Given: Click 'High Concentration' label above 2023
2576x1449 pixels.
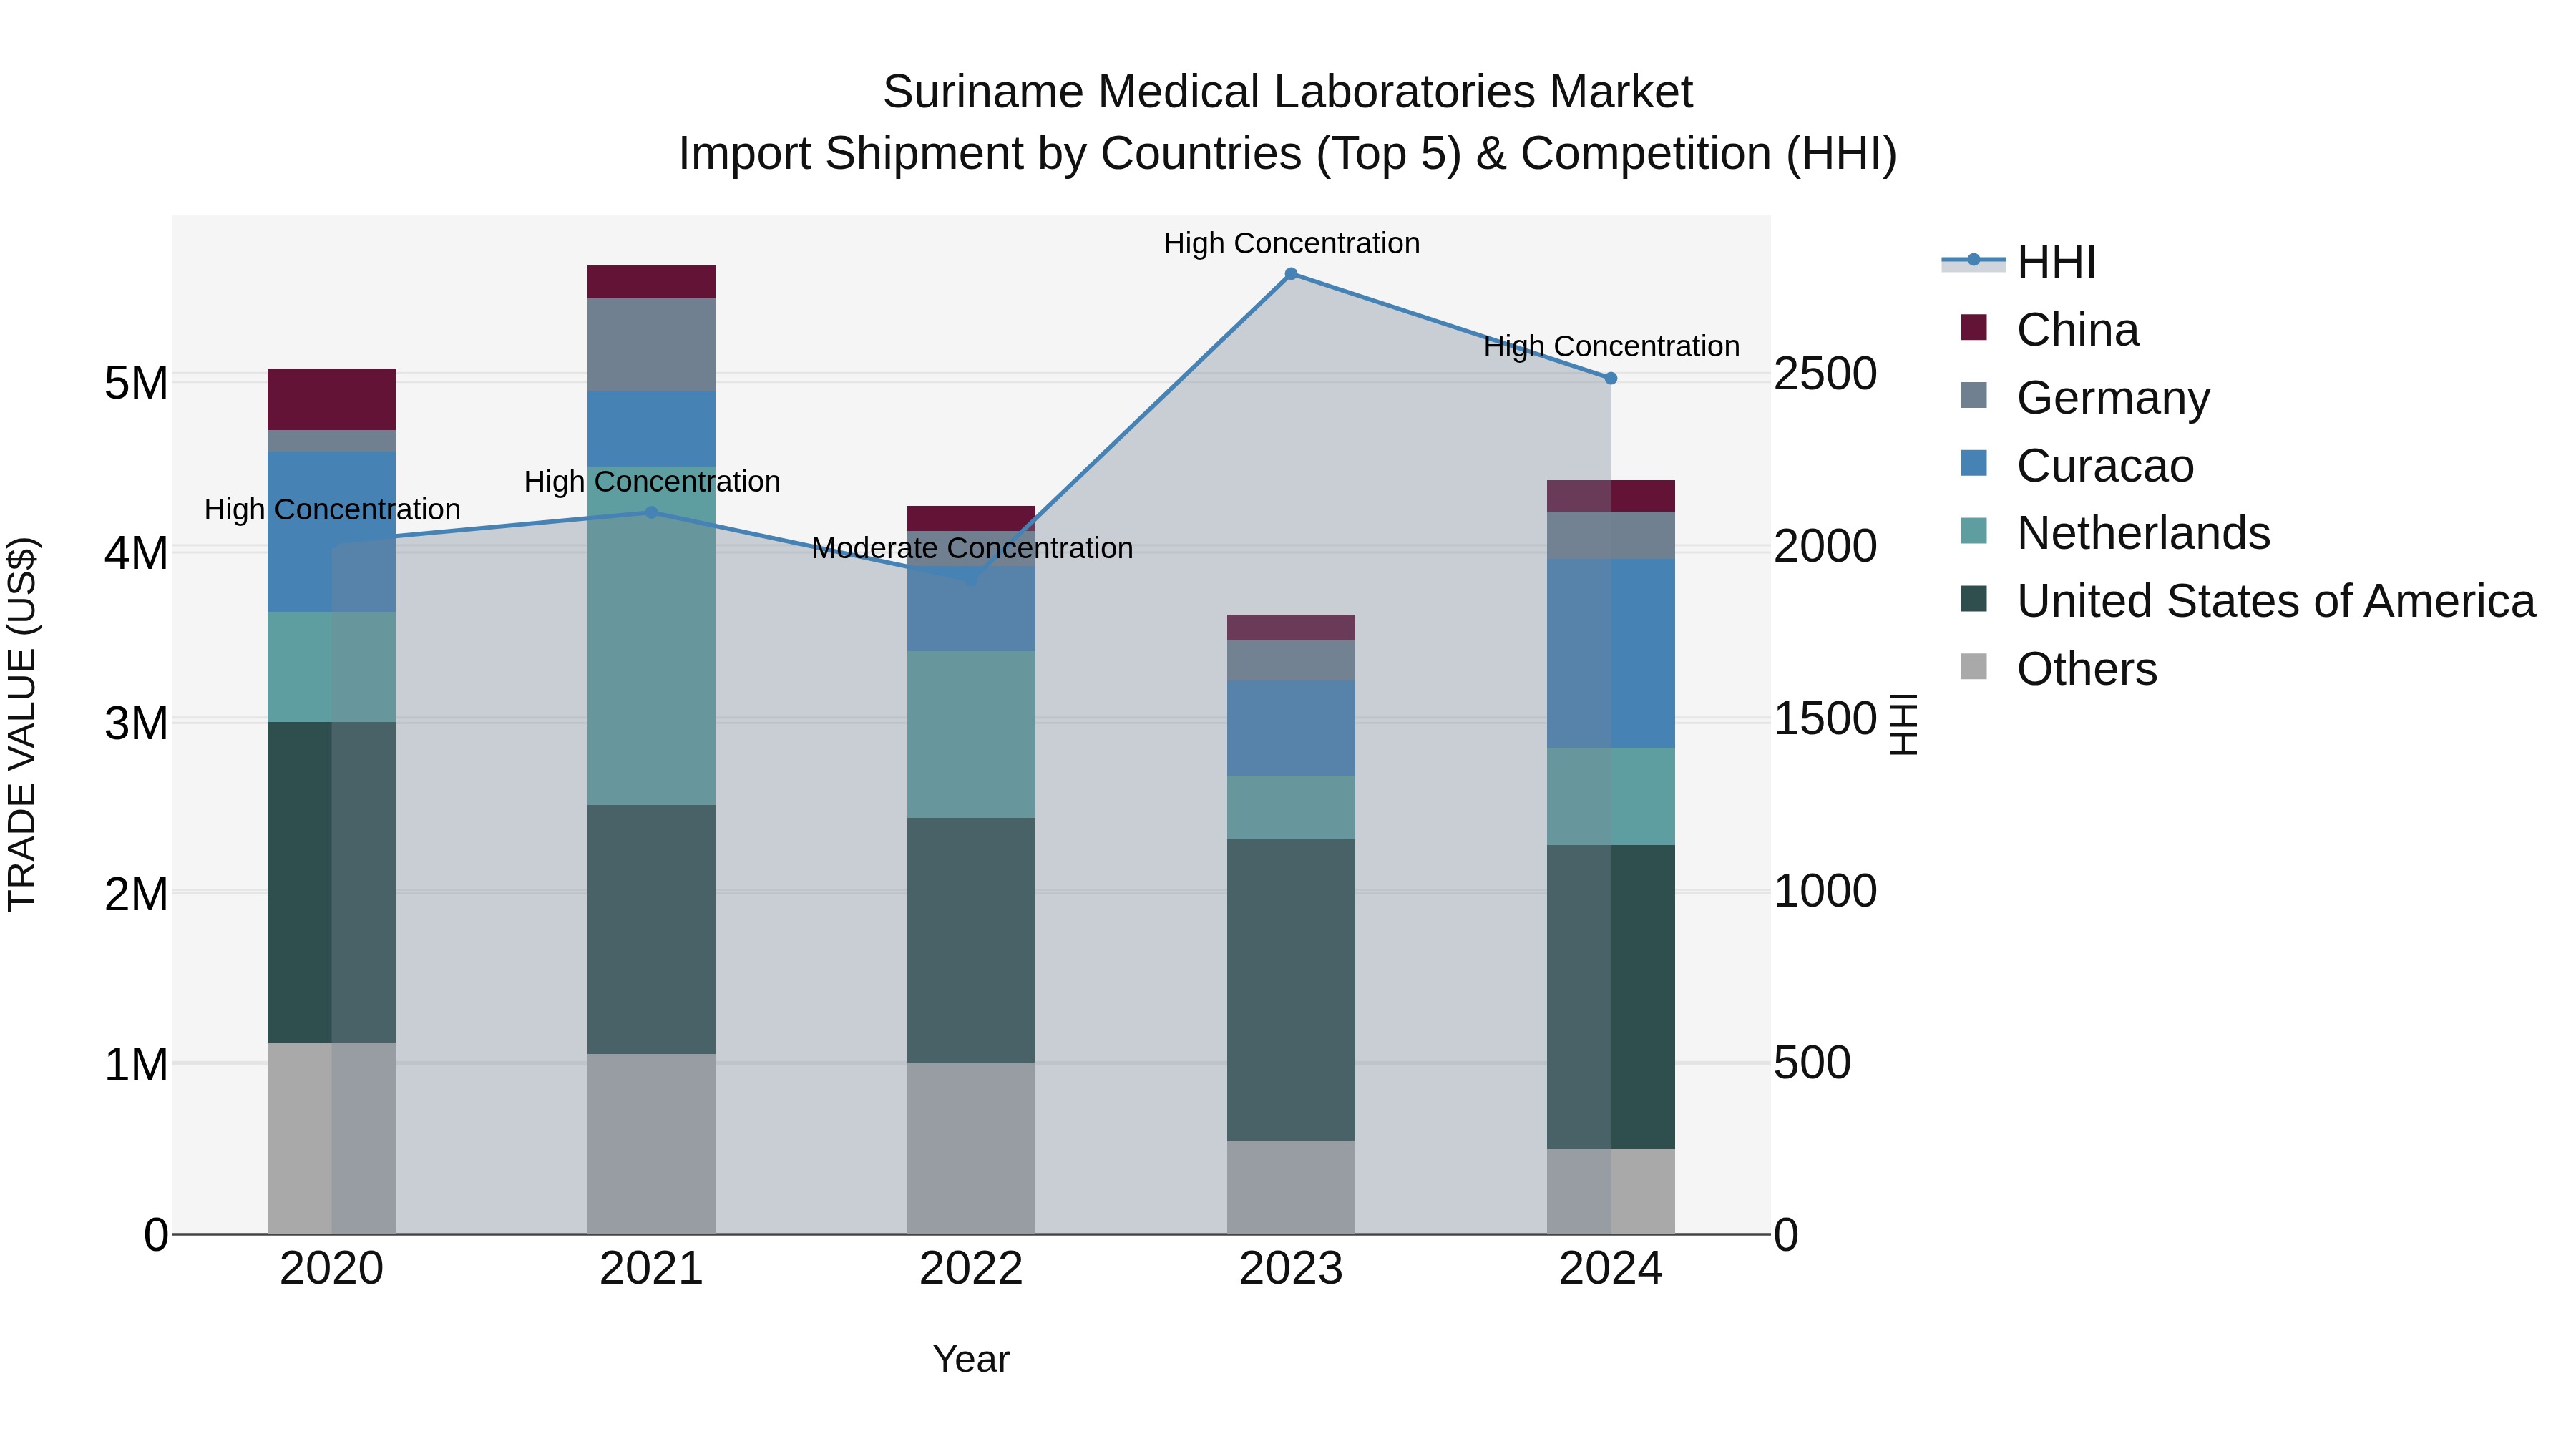Looking at the screenshot, I should coord(1292,243).
